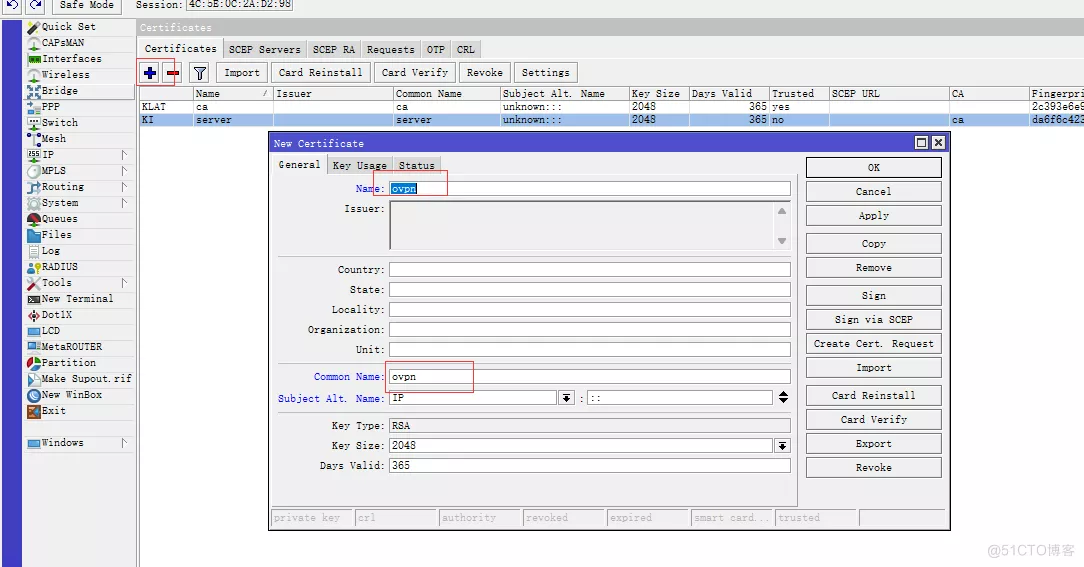
Task: Click the blue plus add certificate icon
Action: pyautogui.click(x=150, y=72)
